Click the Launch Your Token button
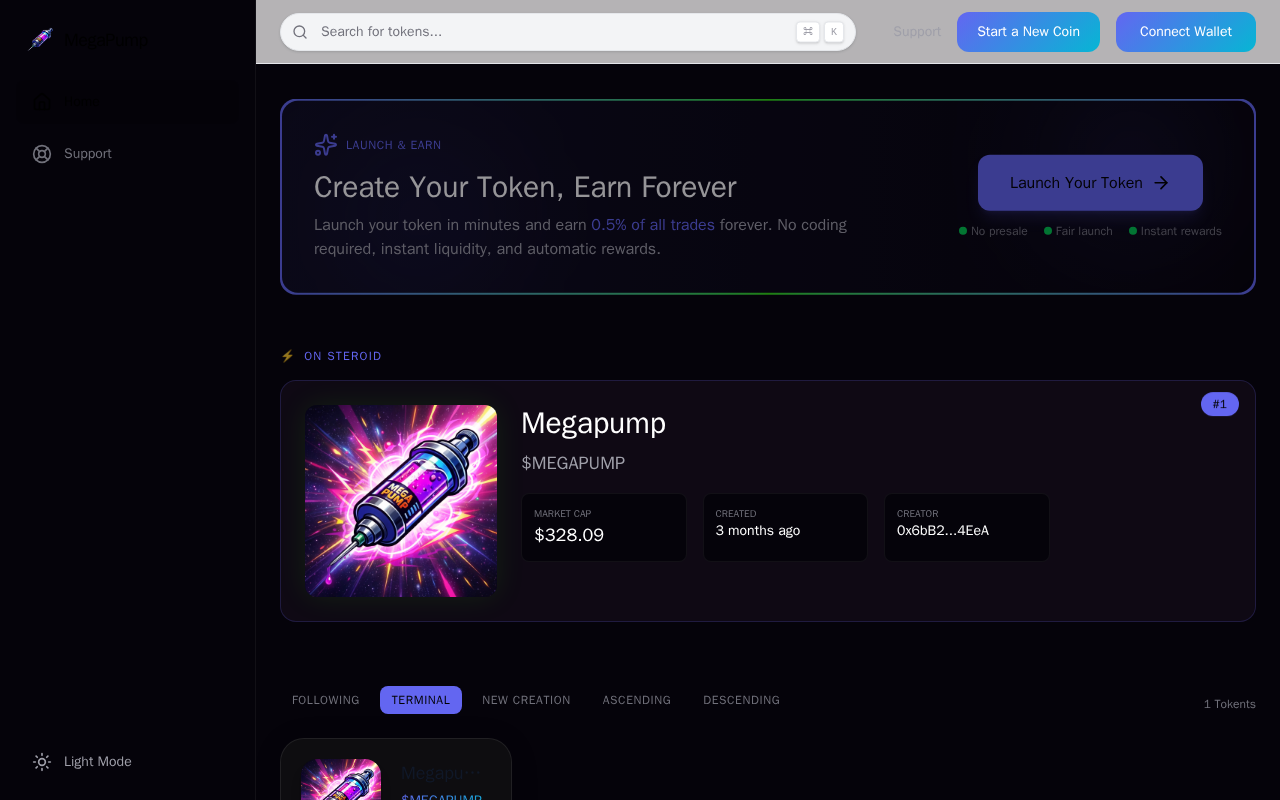 coord(1090,183)
